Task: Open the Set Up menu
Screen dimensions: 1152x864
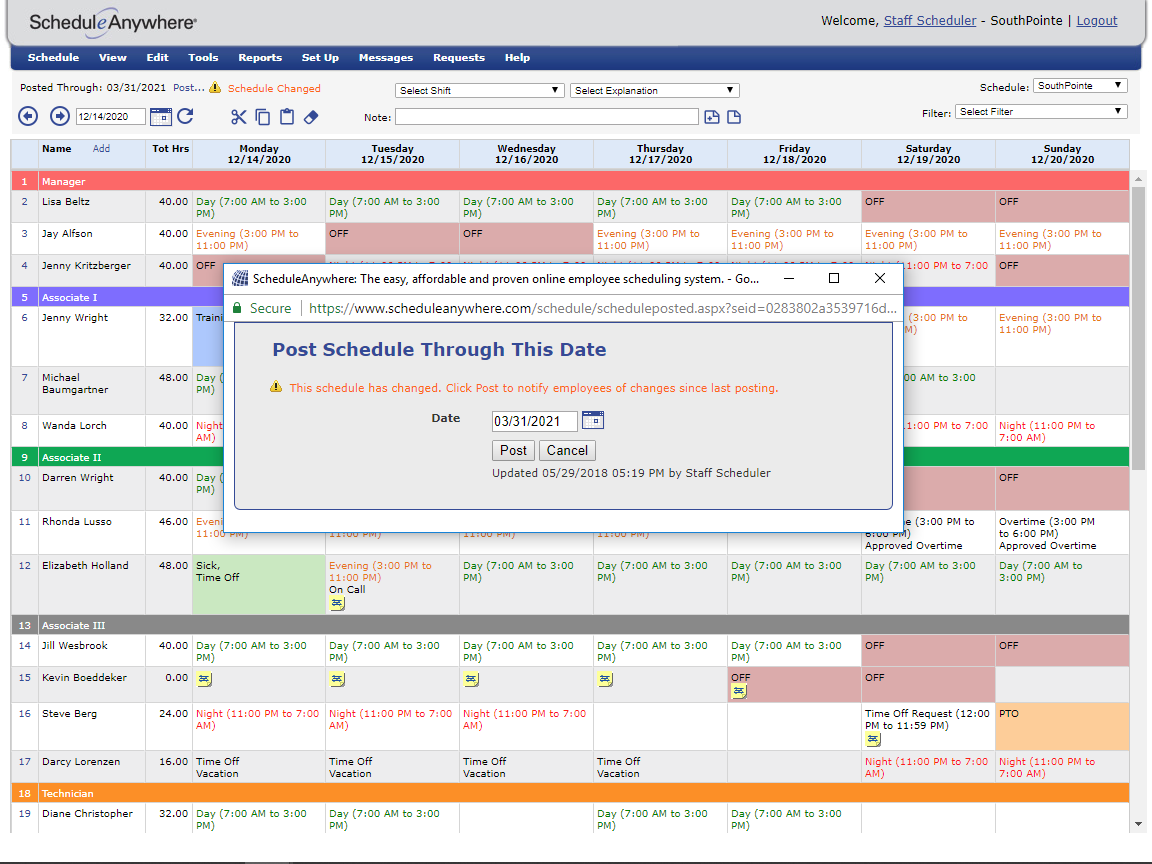Action: pos(320,57)
